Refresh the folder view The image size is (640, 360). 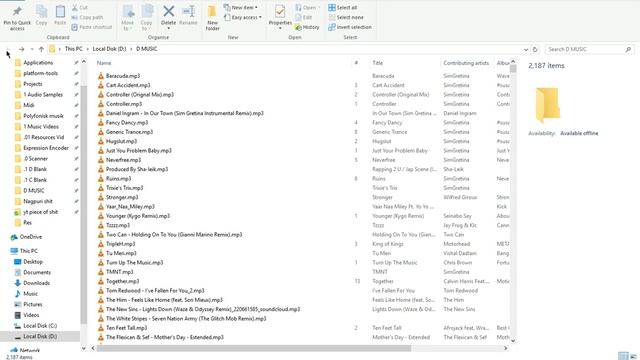point(535,49)
